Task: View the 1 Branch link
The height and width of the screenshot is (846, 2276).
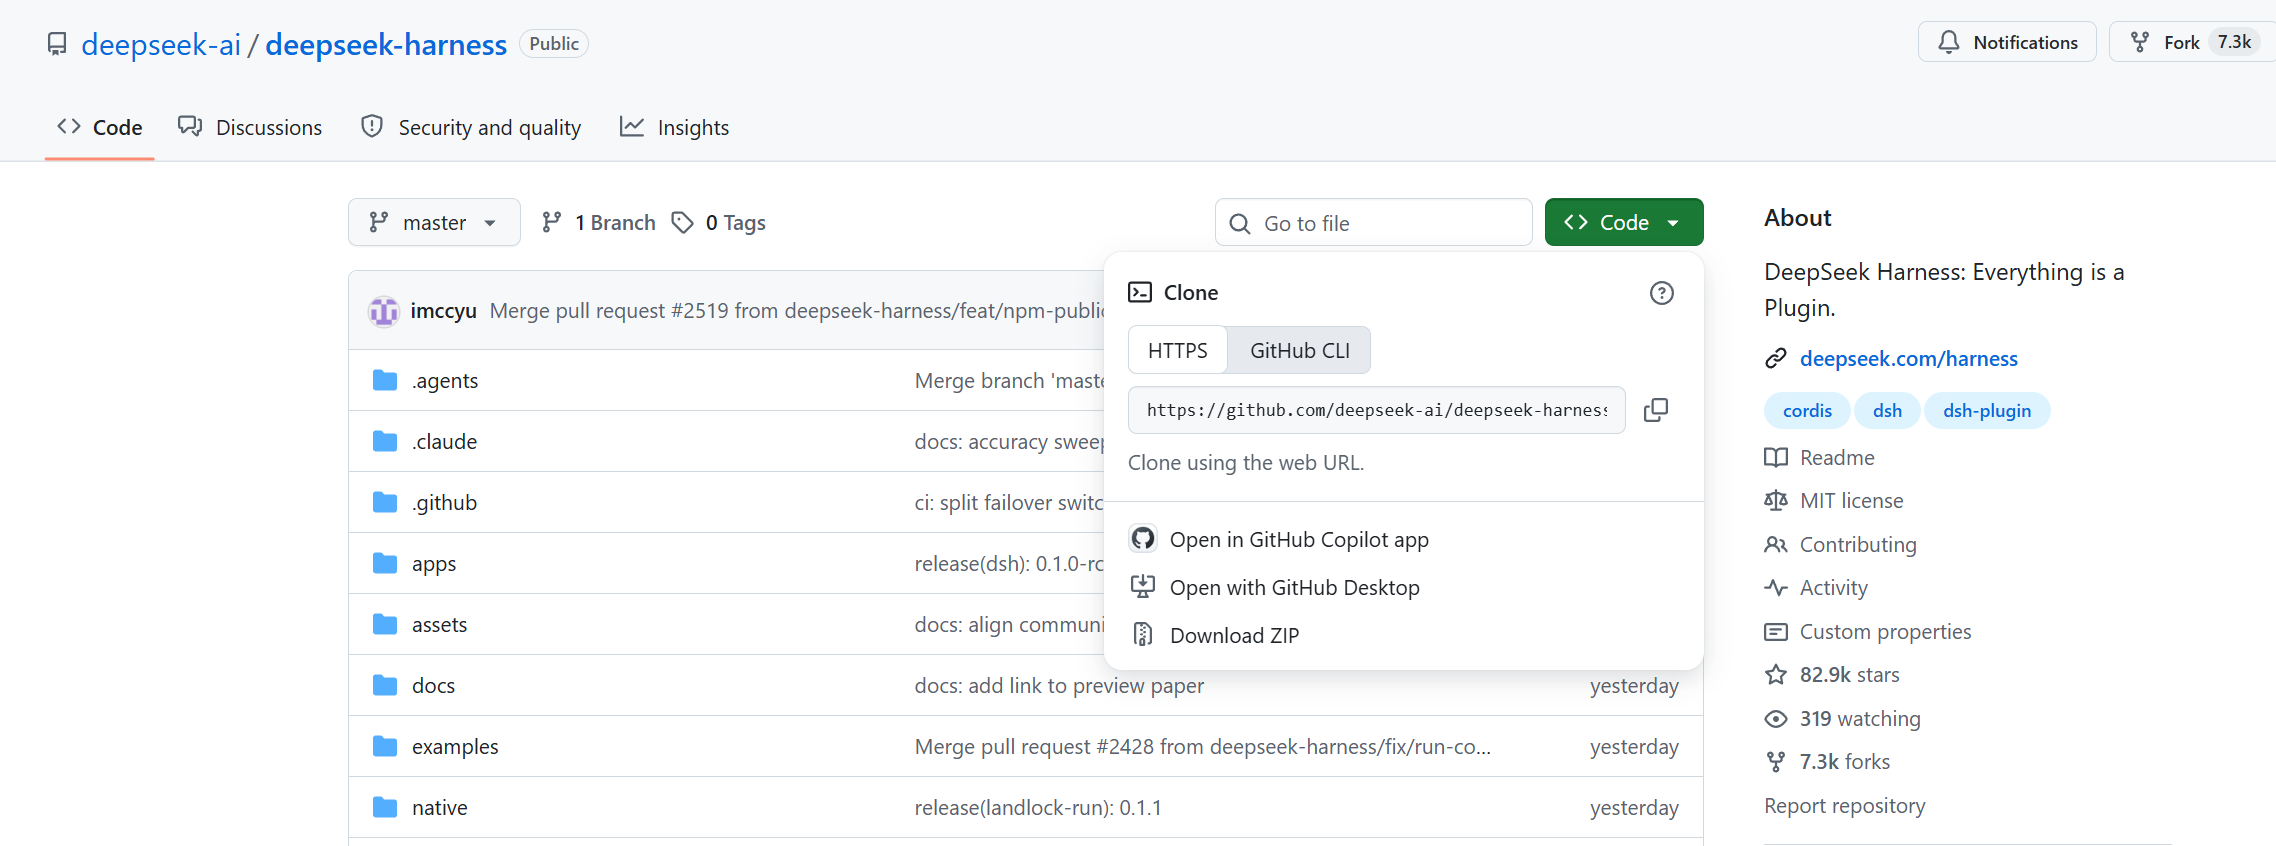Action: 598,222
